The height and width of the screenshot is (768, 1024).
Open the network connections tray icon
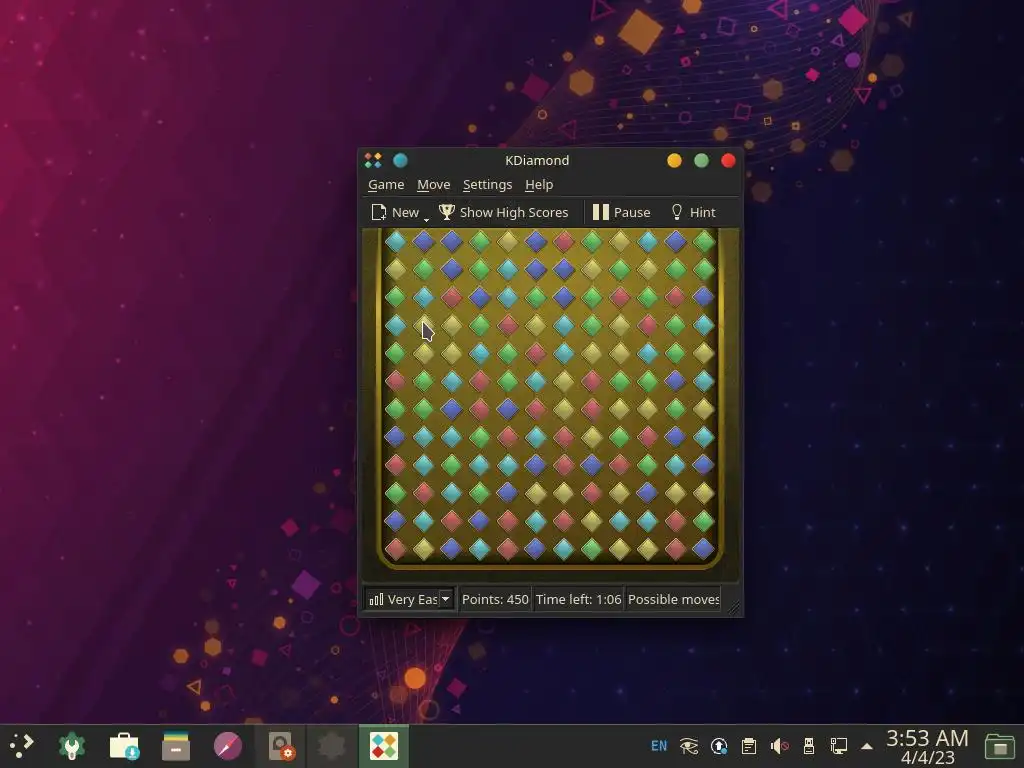(x=839, y=745)
